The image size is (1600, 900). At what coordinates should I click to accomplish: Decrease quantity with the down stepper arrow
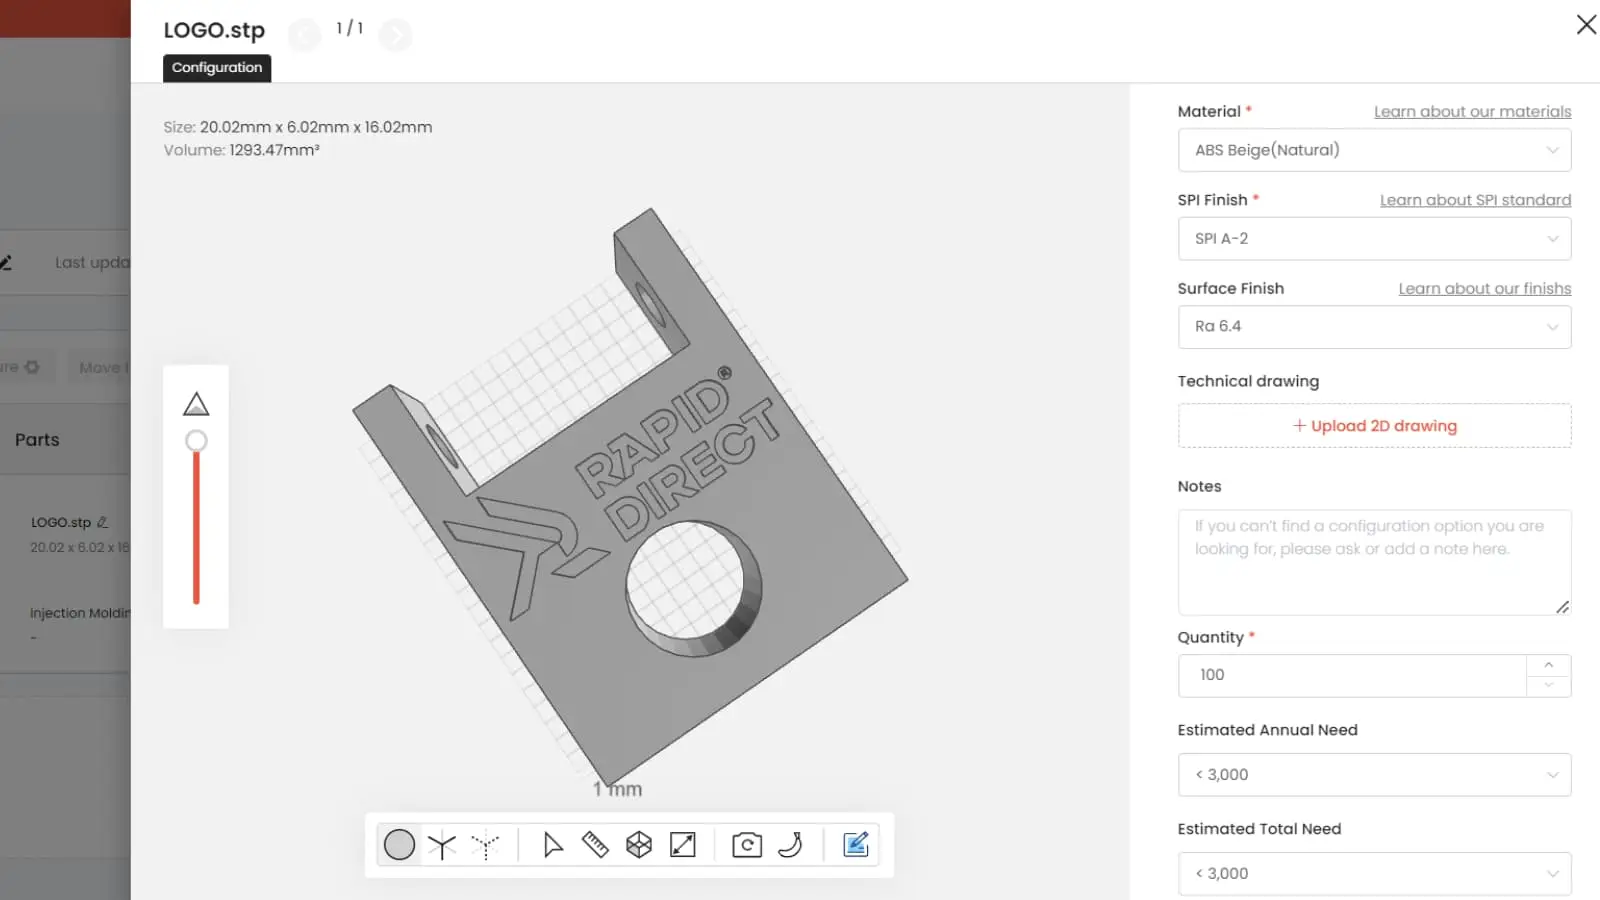pyautogui.click(x=1548, y=686)
